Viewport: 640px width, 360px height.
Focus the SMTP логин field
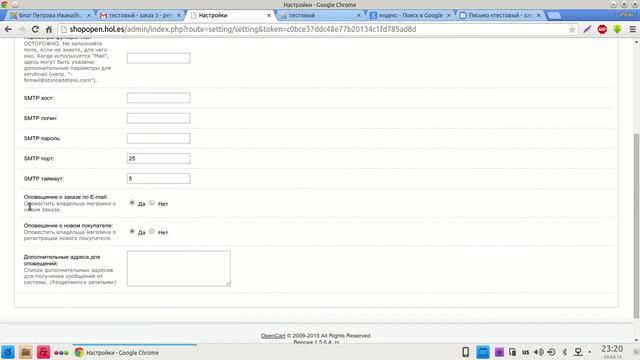tap(158, 118)
